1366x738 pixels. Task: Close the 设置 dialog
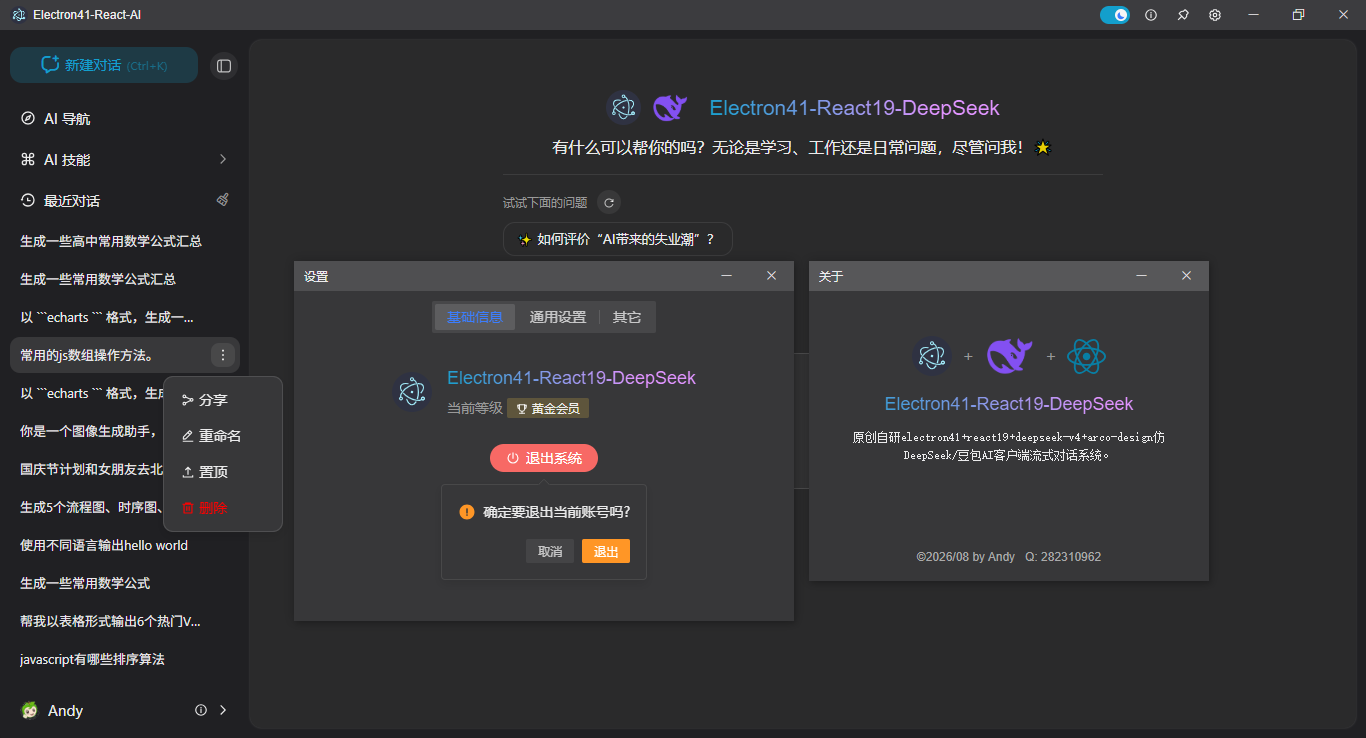click(x=771, y=276)
